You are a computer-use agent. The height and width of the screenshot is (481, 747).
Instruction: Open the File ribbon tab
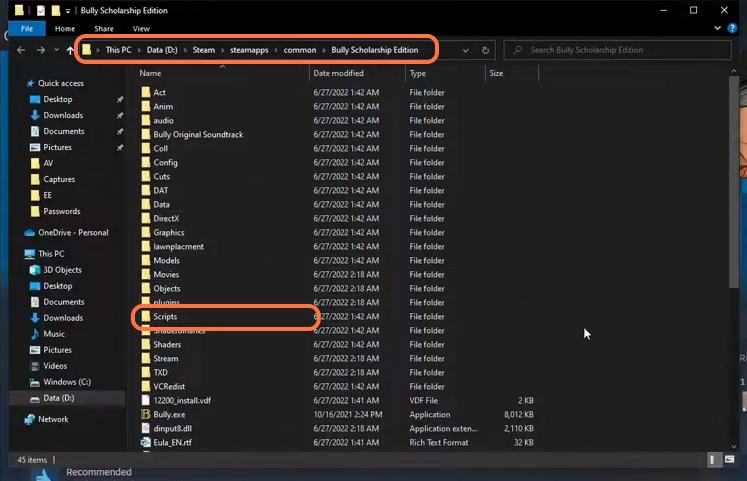(27, 29)
